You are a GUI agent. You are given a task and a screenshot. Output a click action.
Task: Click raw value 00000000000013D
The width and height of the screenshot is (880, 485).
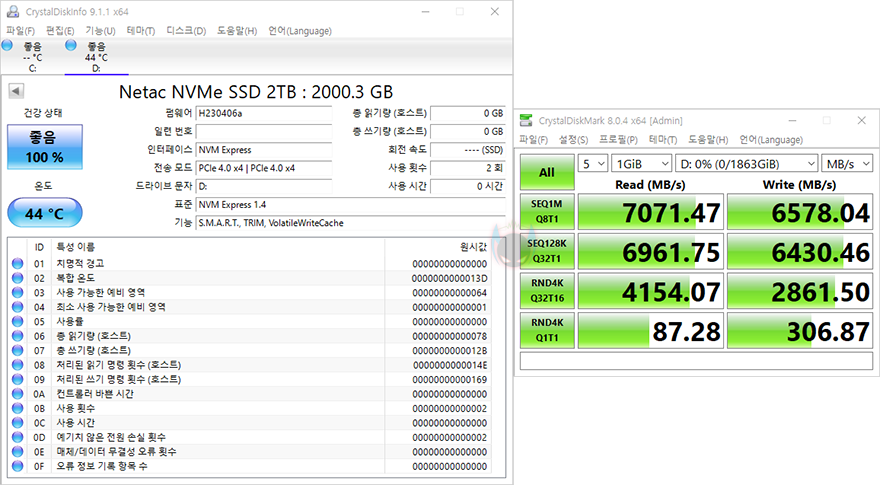(450, 278)
